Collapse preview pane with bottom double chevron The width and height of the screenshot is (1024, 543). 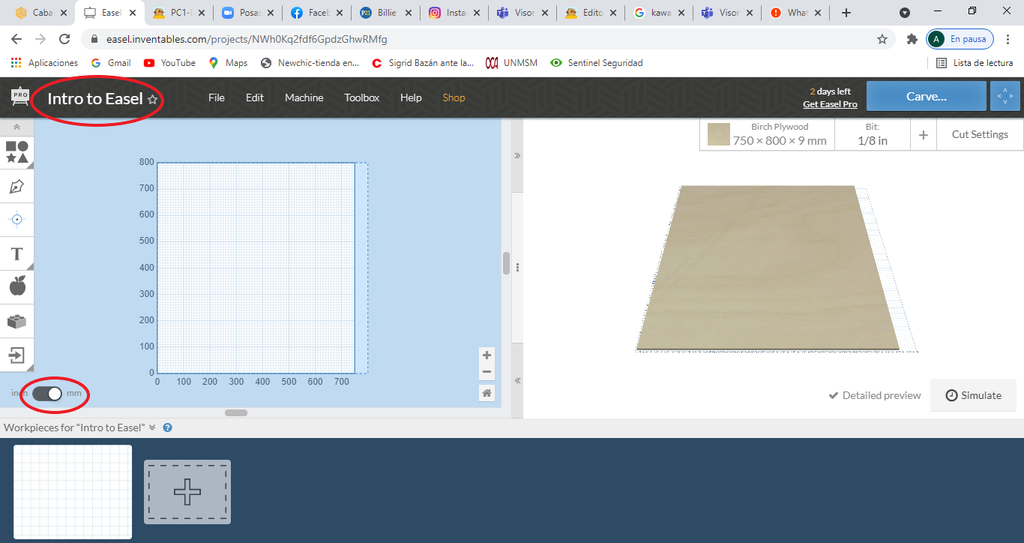[517, 380]
